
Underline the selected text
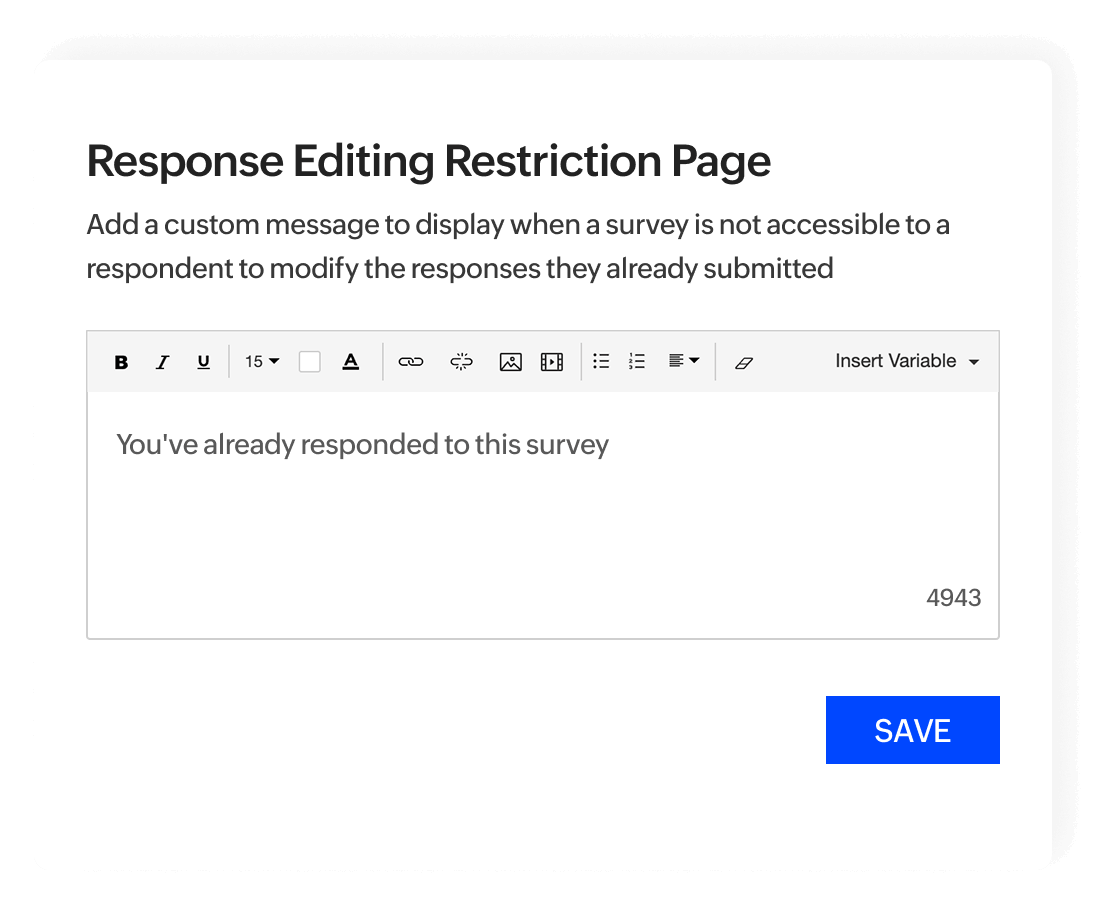203,361
